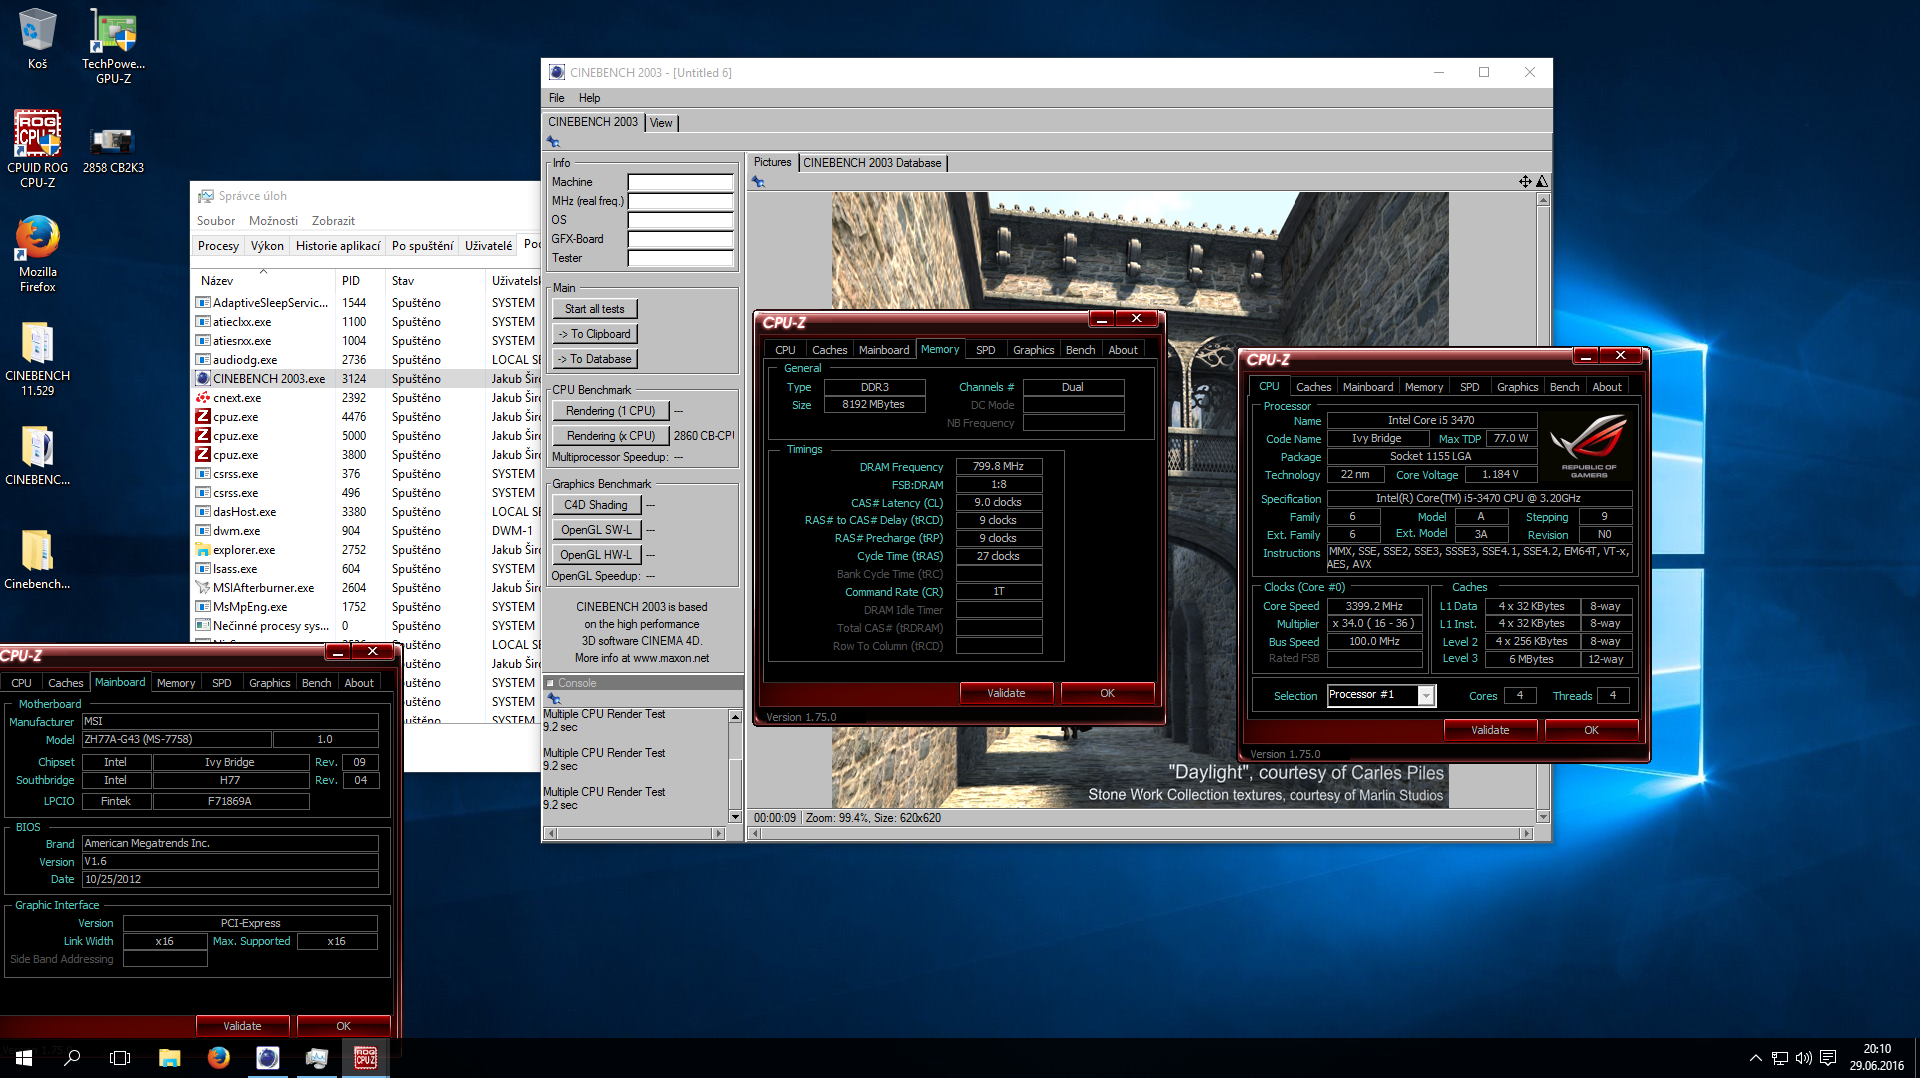Click Start all tests button
Screen dimensions: 1920x1078
click(x=594, y=309)
